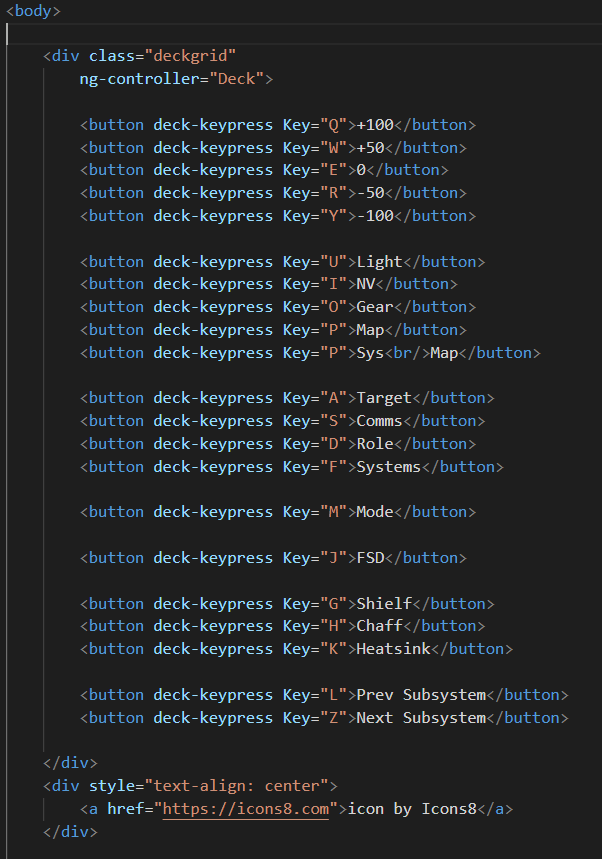Click the "FSD" button text
Viewport: 602px width, 859px height.
370,558
